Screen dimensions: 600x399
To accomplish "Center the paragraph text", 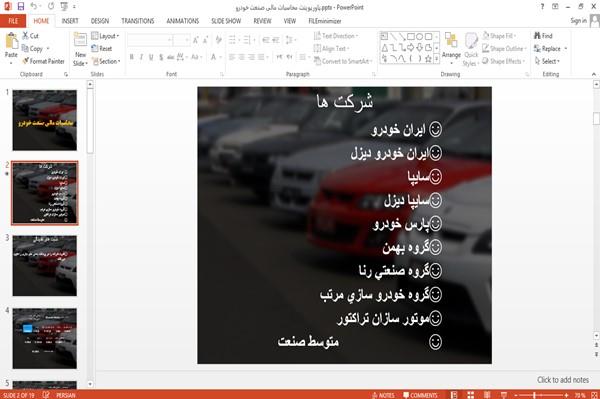I will click(x=241, y=57).
